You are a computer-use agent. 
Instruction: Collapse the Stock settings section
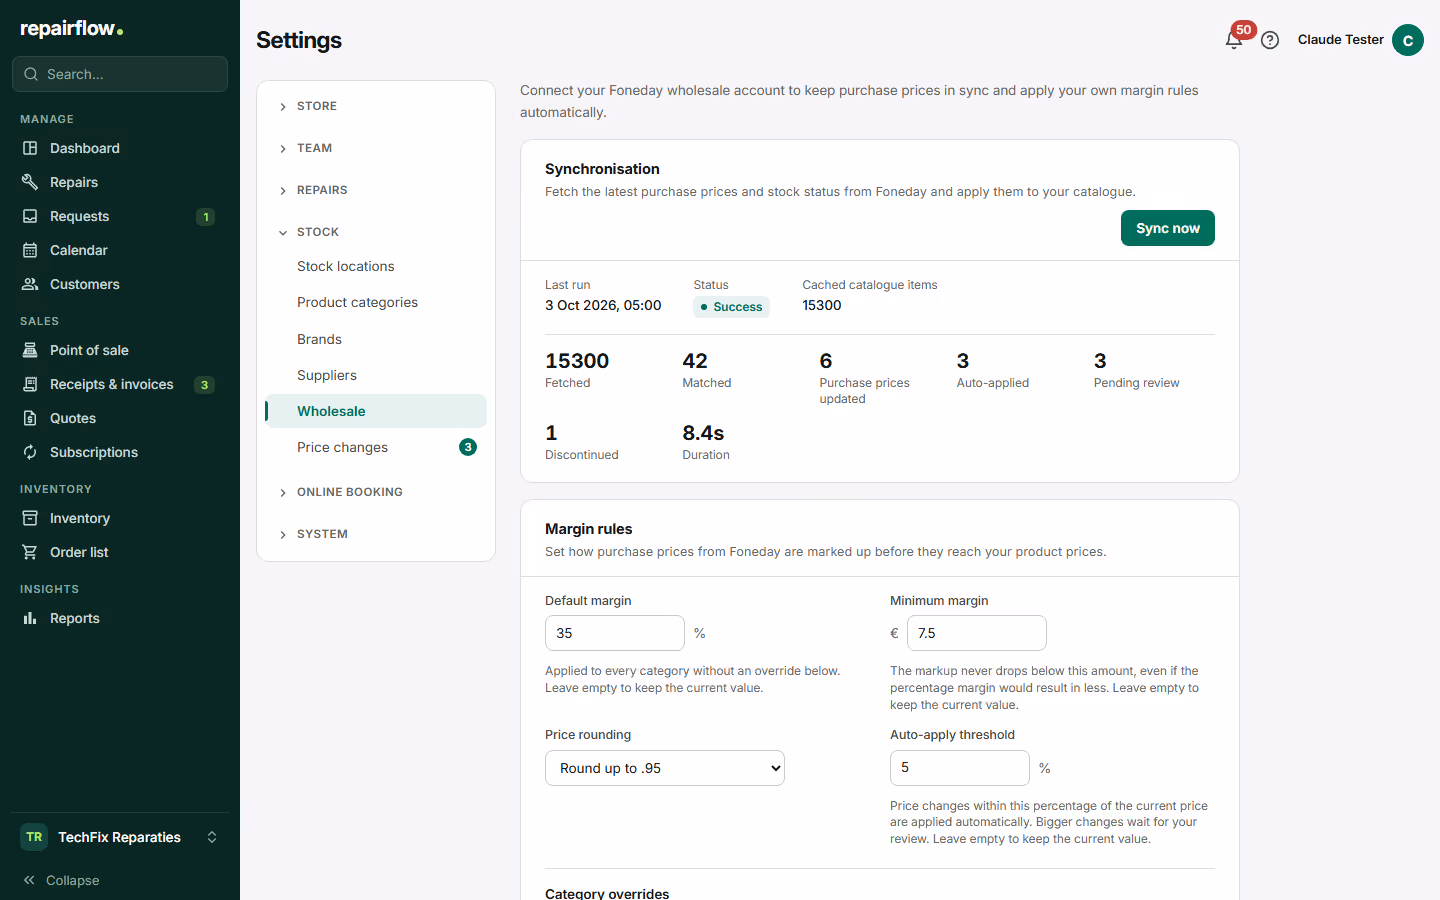click(x=376, y=232)
